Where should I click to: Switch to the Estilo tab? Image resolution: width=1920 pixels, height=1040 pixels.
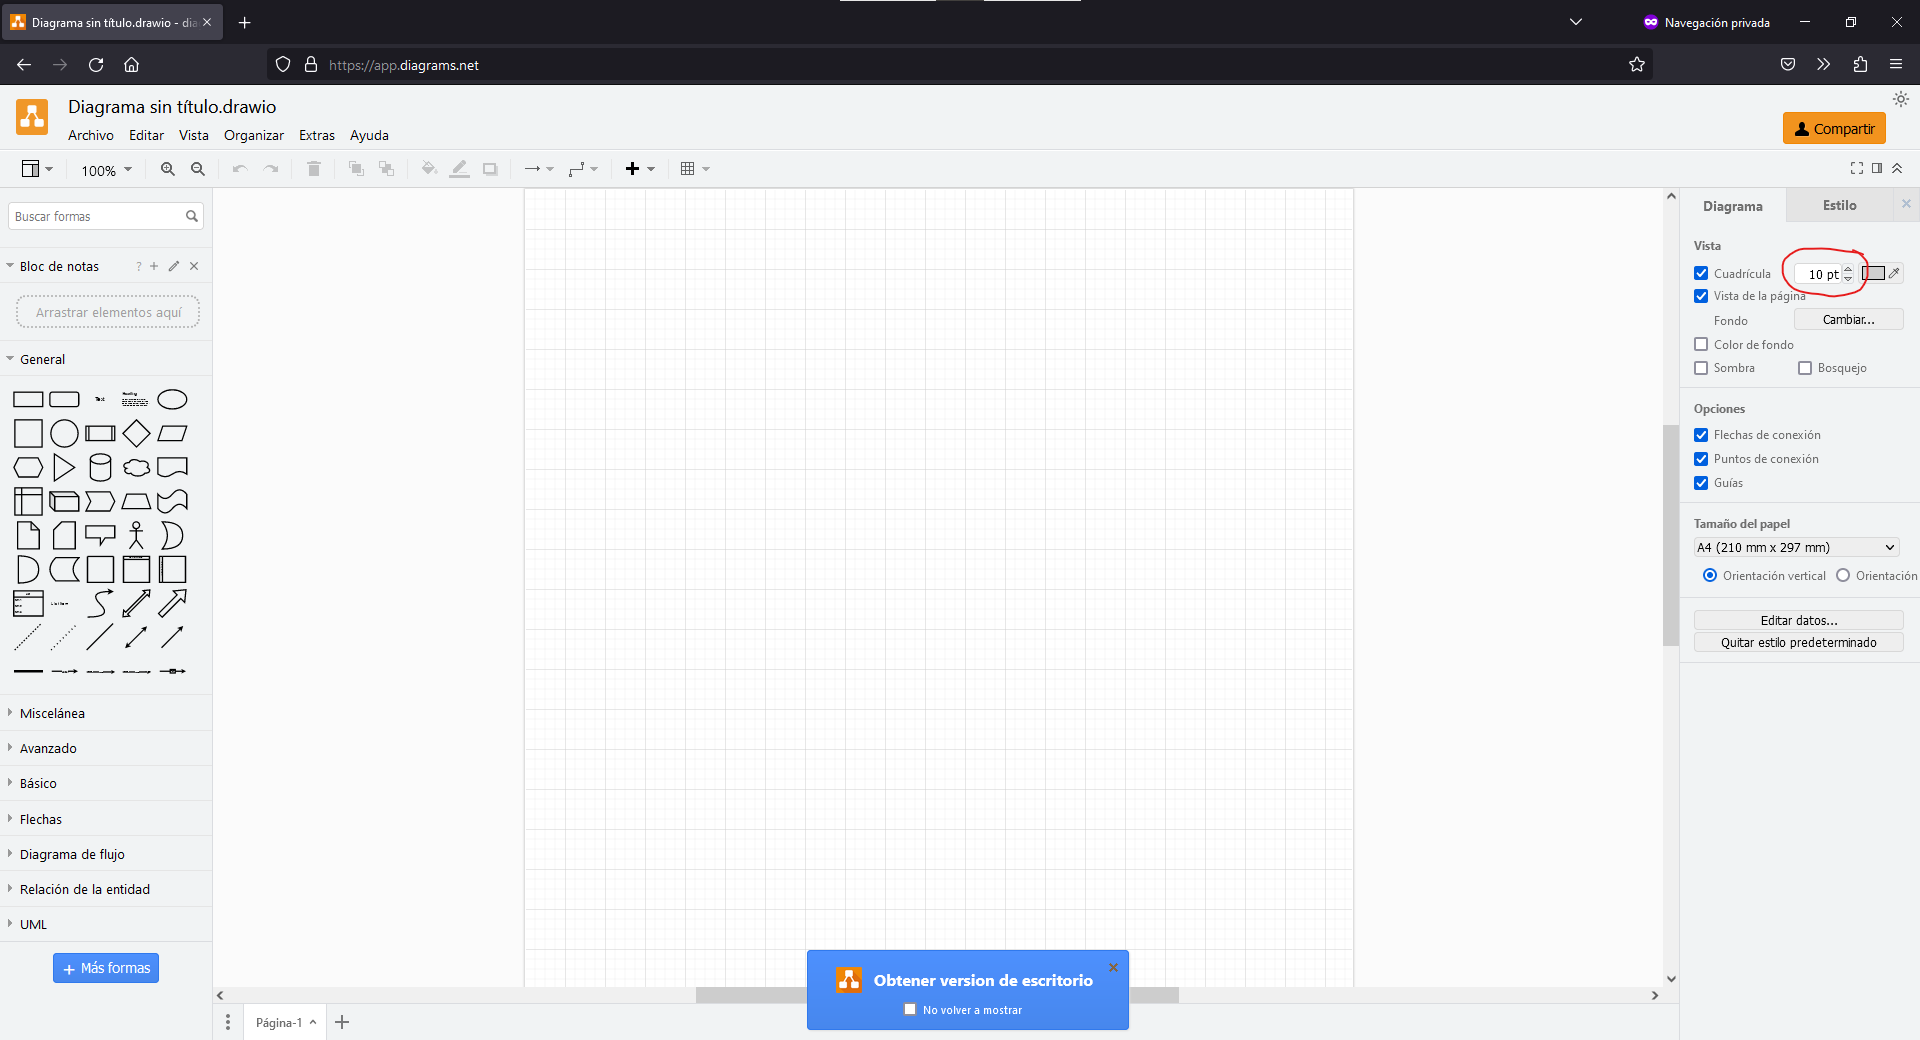pos(1839,205)
